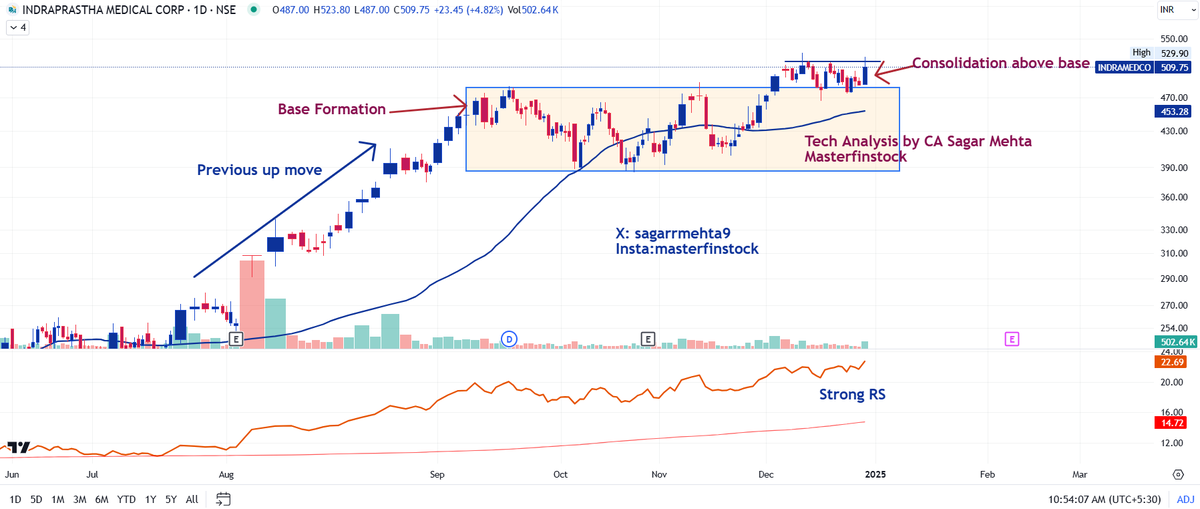Select the 1M date range

[x=58, y=499]
